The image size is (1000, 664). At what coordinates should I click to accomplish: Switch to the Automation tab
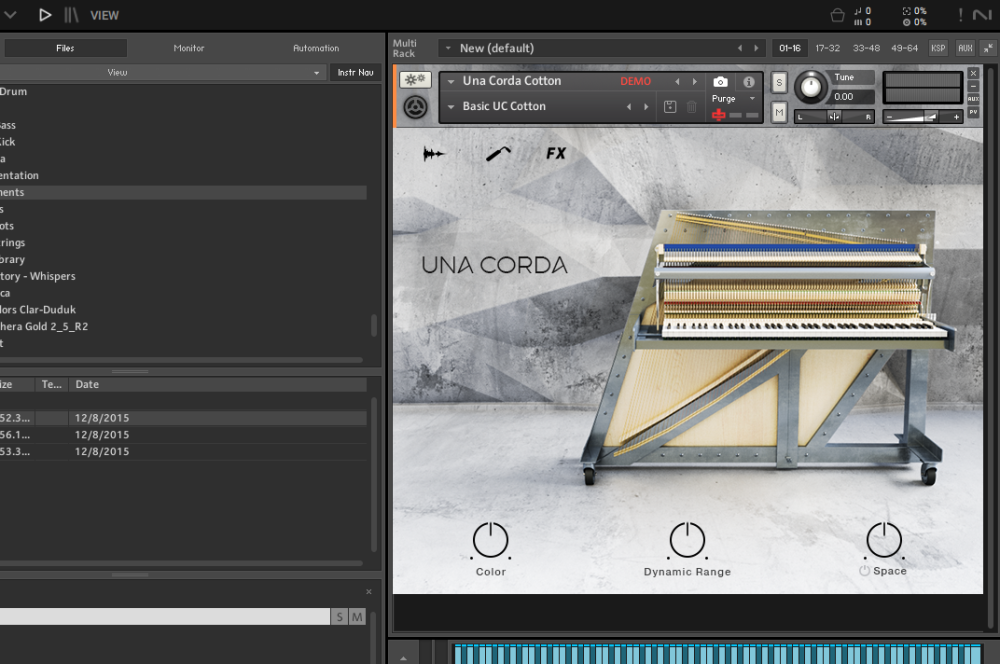tap(316, 48)
